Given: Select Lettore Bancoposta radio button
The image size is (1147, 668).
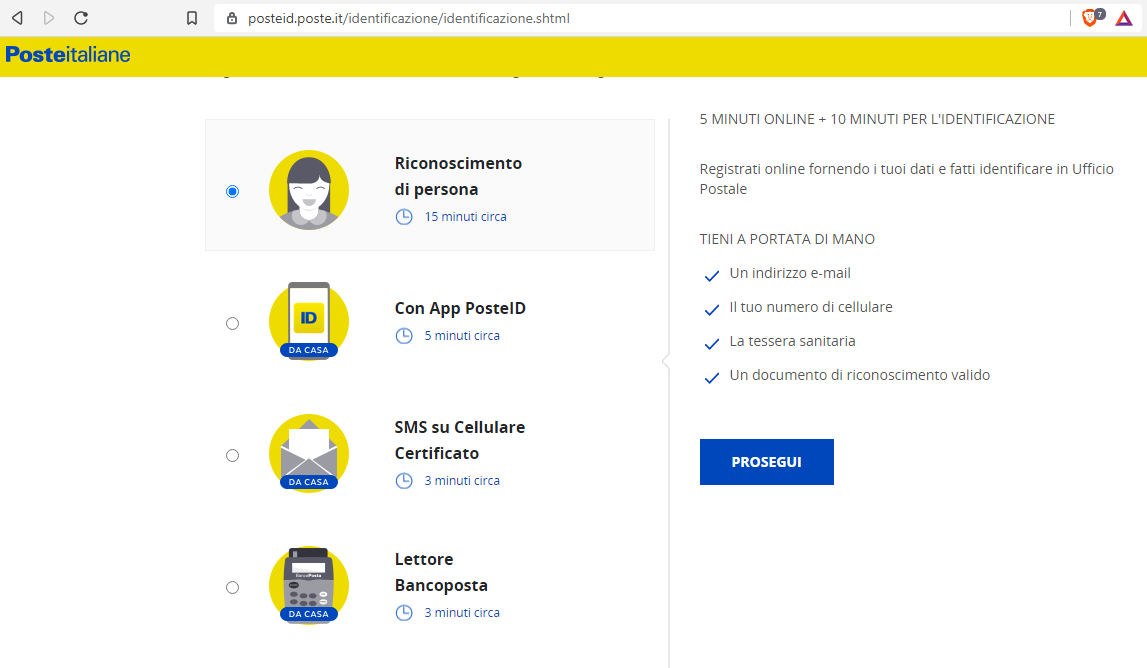Looking at the screenshot, I should (233, 588).
